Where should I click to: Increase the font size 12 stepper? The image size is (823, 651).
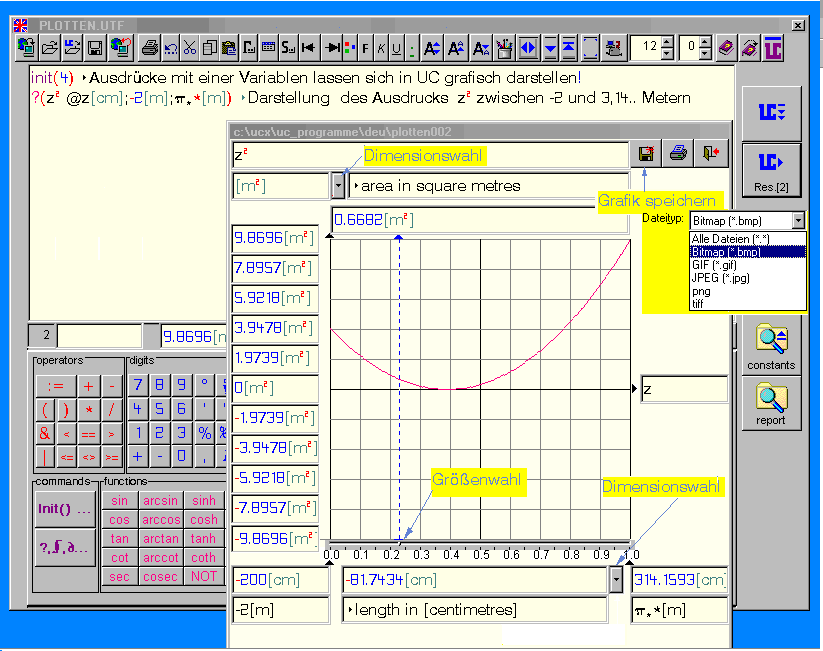click(x=667, y=42)
